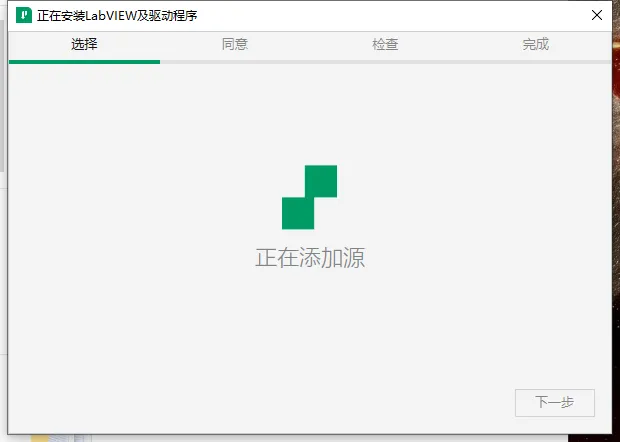Click the 下一步 button
620x442 pixels.
point(555,402)
